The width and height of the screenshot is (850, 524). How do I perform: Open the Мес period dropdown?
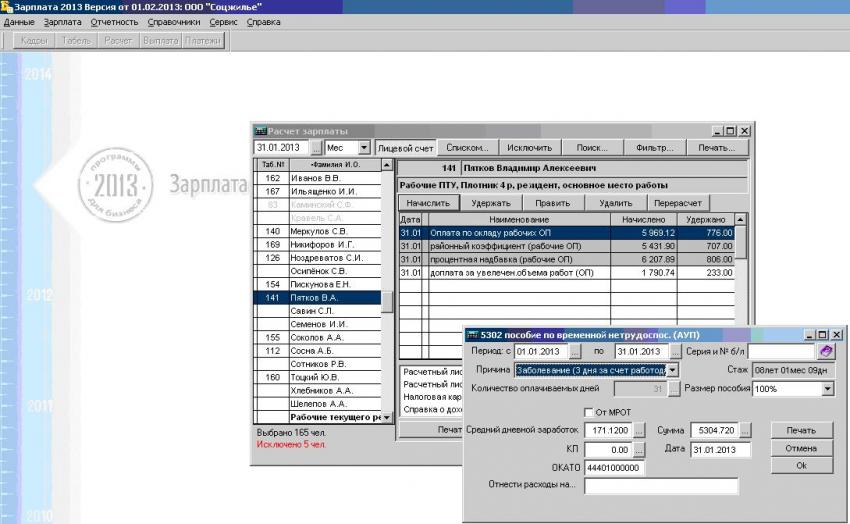click(x=364, y=147)
